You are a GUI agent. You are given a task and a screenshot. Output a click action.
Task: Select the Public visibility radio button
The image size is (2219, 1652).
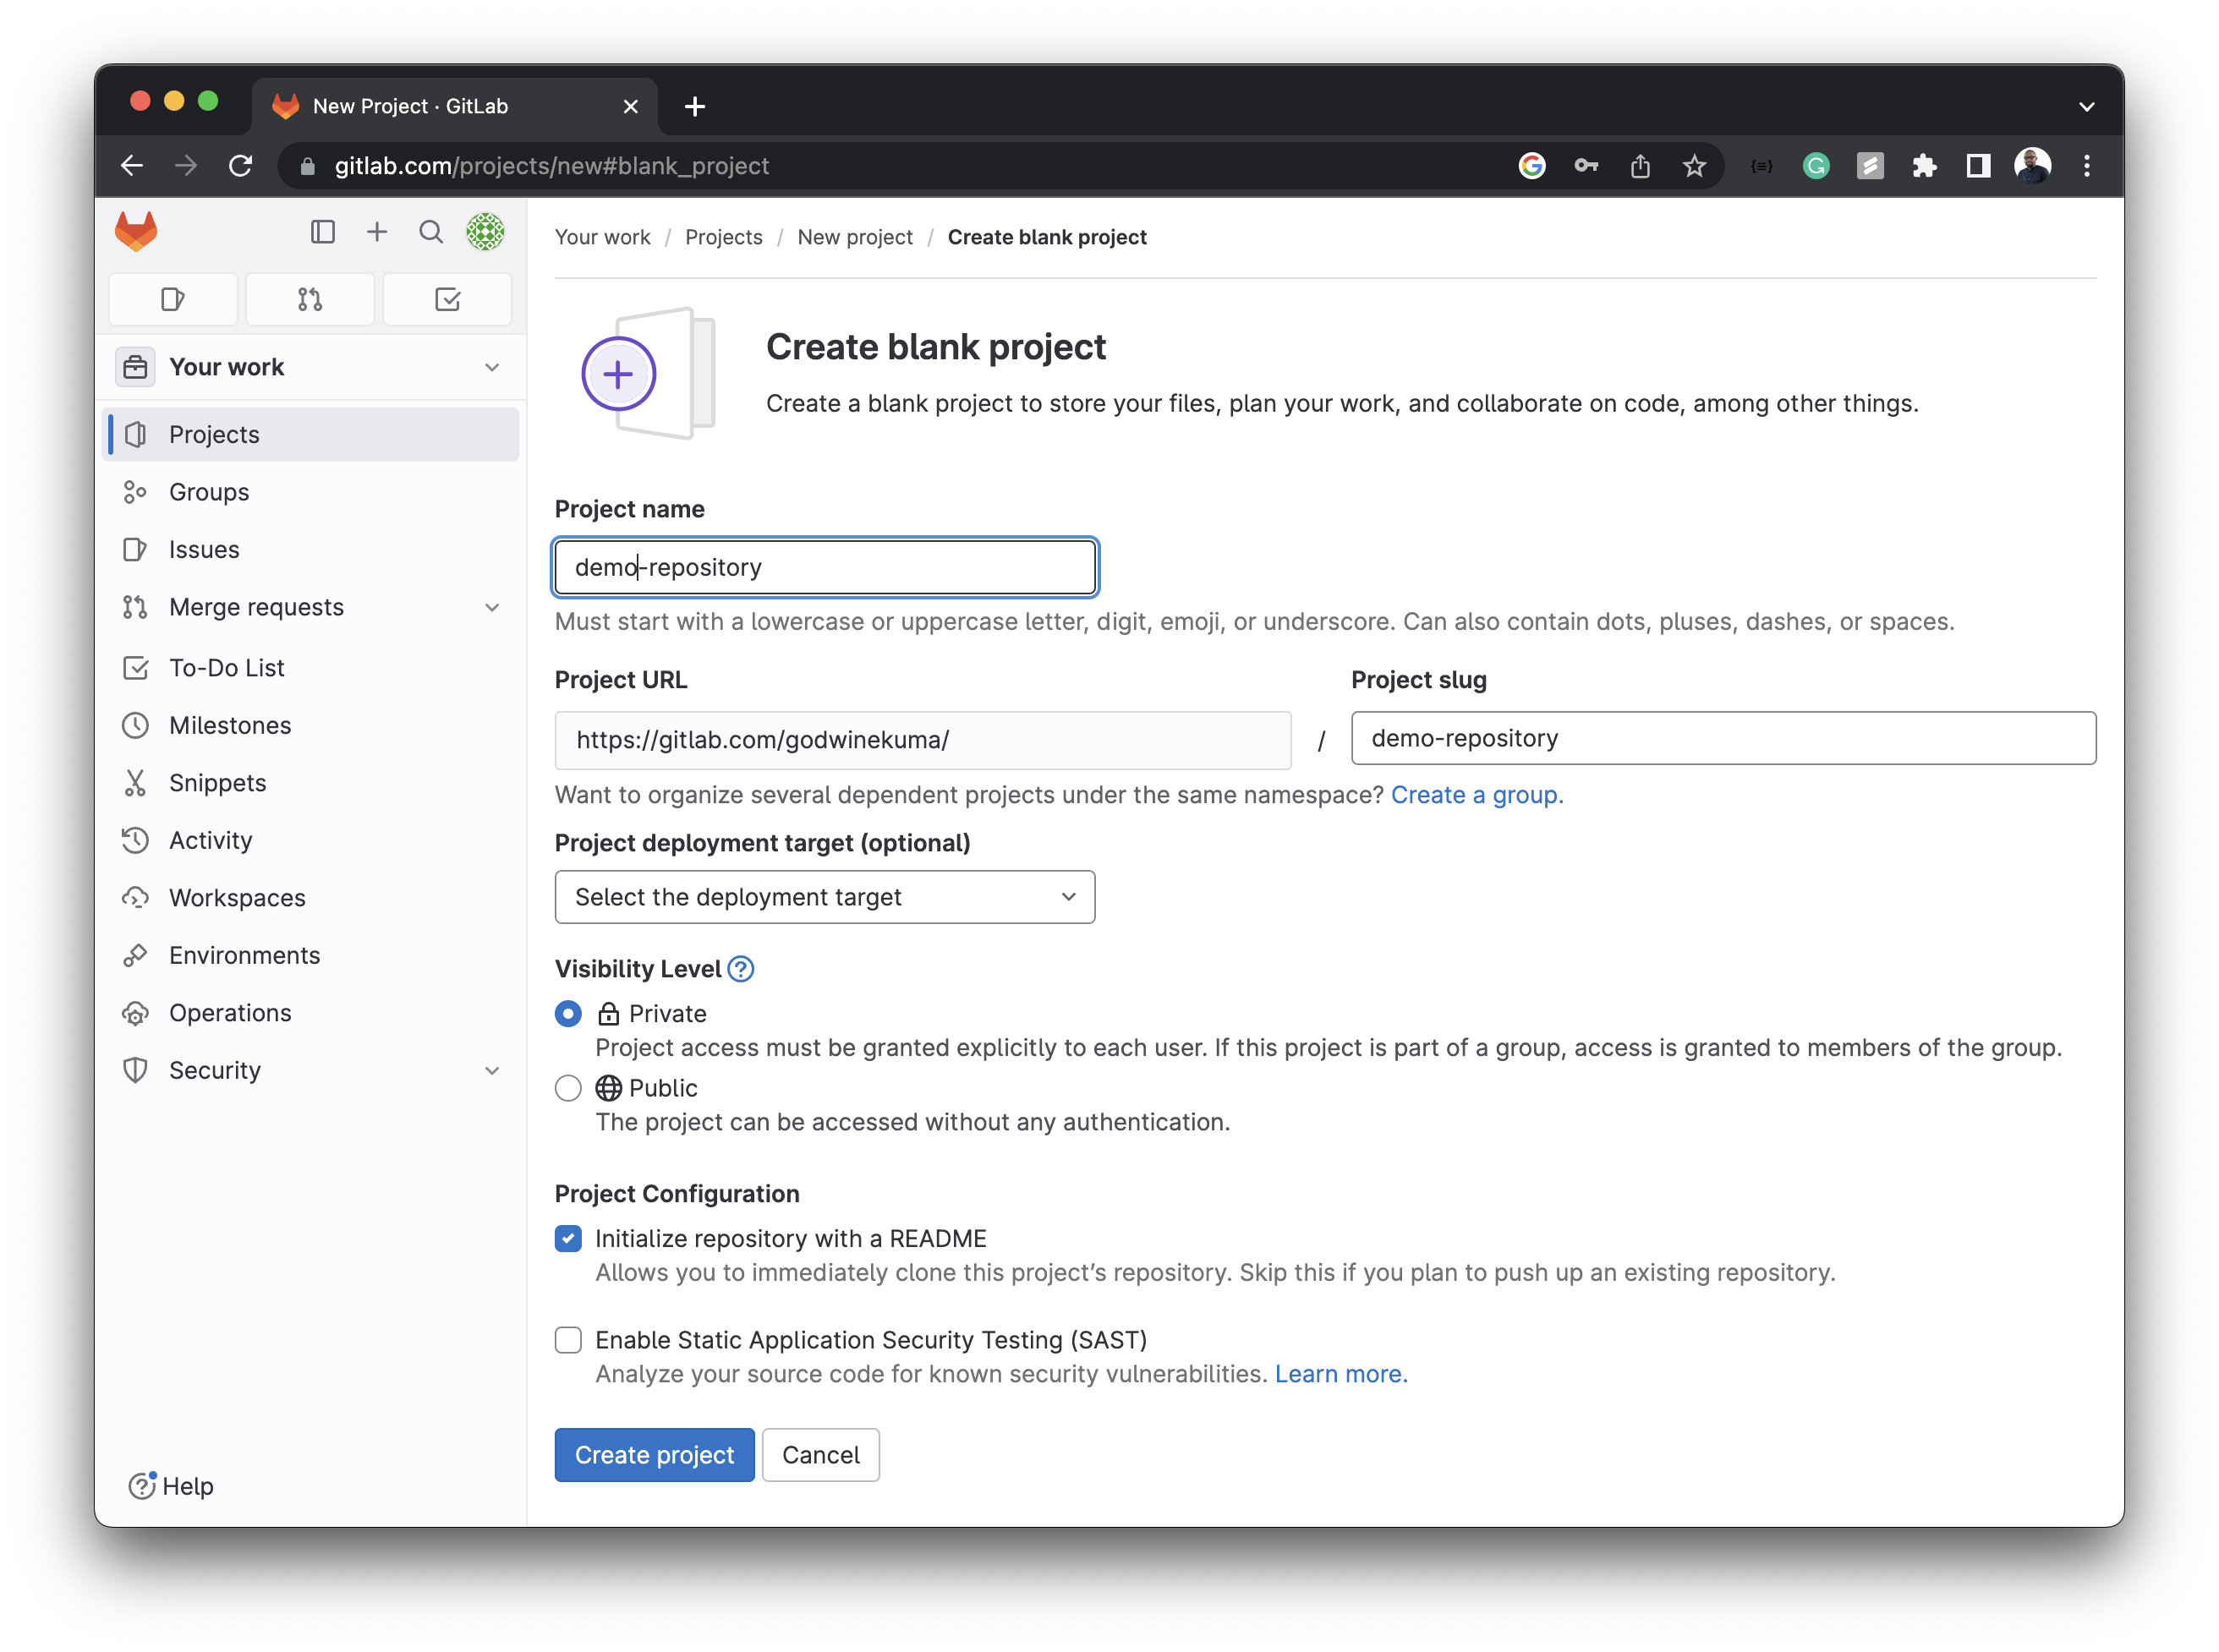pyautogui.click(x=568, y=1088)
